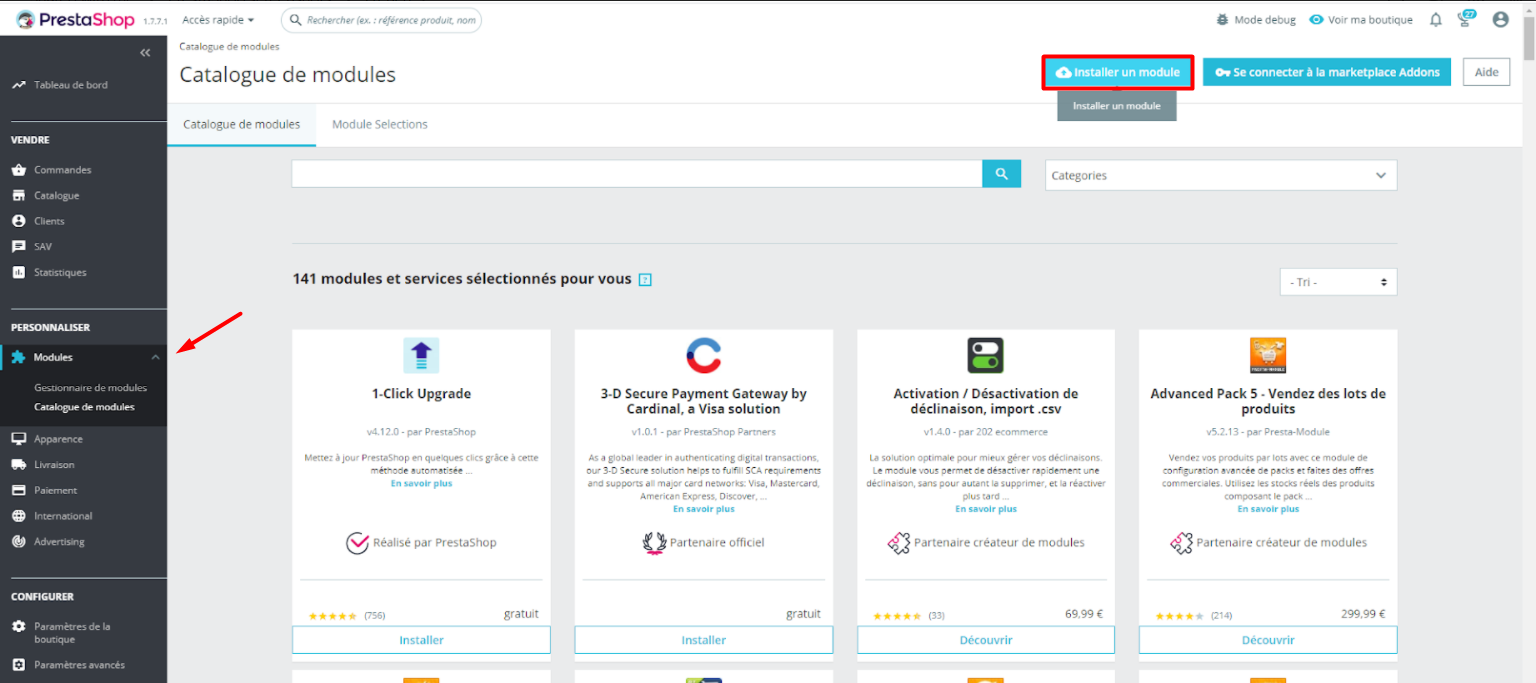Image resolution: width=1536 pixels, height=683 pixels.
Task: Click the blue module search magnifier button
Action: coord(1002,174)
